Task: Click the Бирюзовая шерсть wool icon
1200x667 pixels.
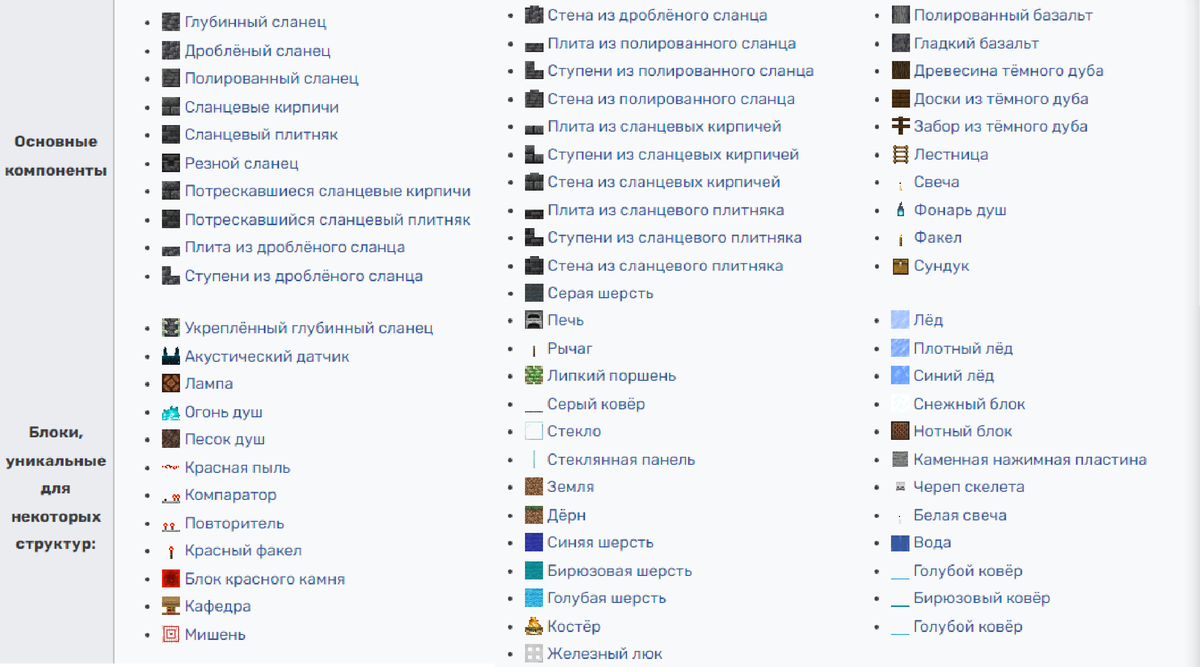Action: tap(533, 571)
